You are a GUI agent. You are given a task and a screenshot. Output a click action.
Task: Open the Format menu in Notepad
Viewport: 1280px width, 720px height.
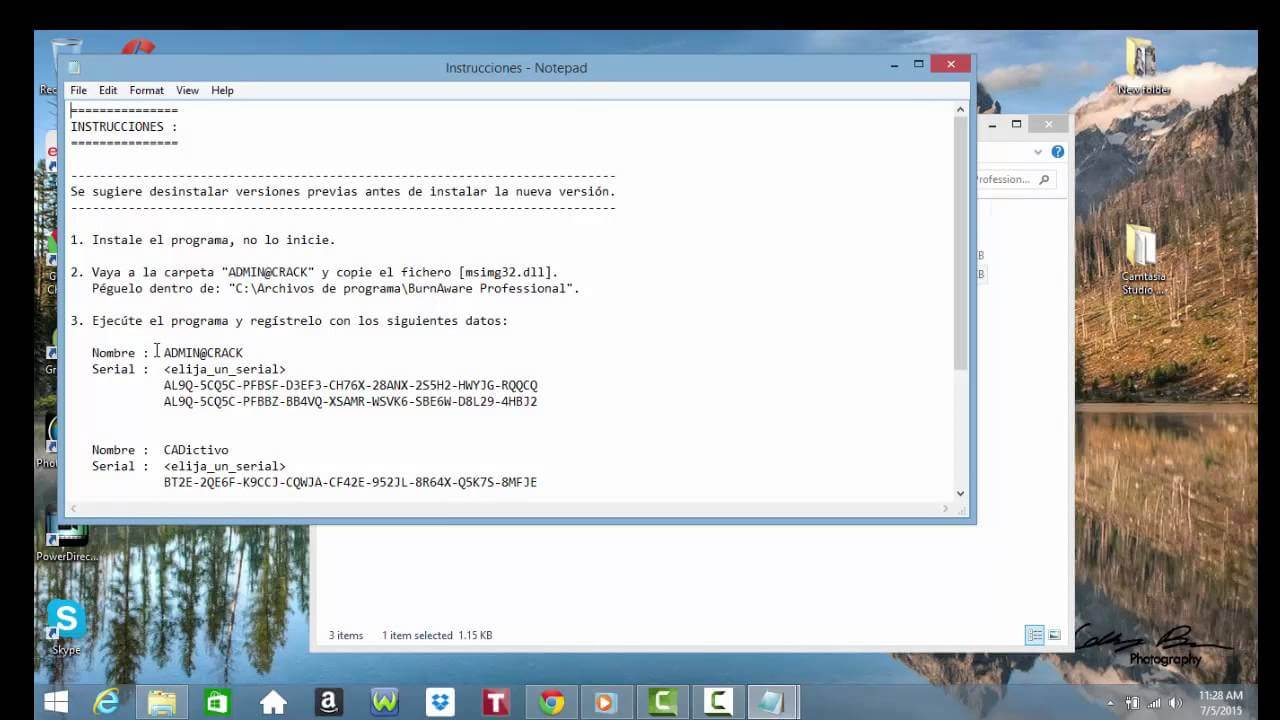(146, 90)
